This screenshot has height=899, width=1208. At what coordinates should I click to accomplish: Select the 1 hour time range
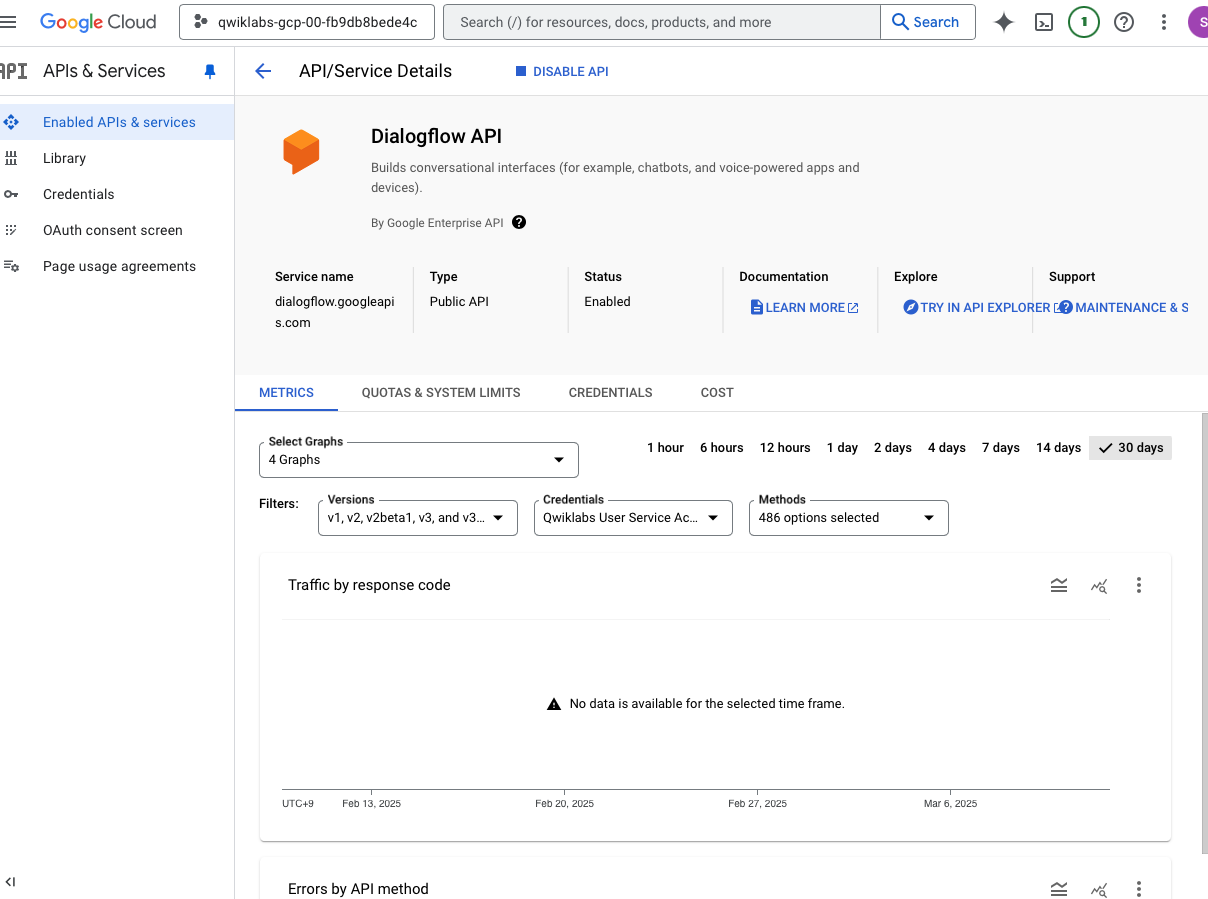coord(665,448)
